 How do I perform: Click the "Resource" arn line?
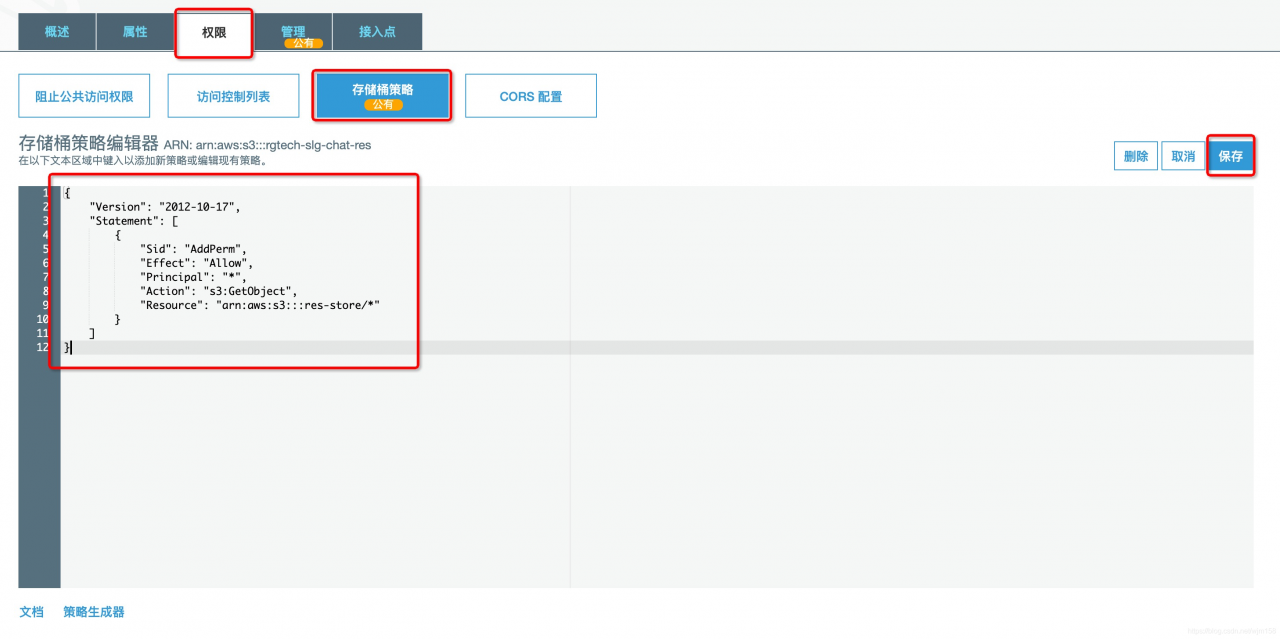coord(260,305)
